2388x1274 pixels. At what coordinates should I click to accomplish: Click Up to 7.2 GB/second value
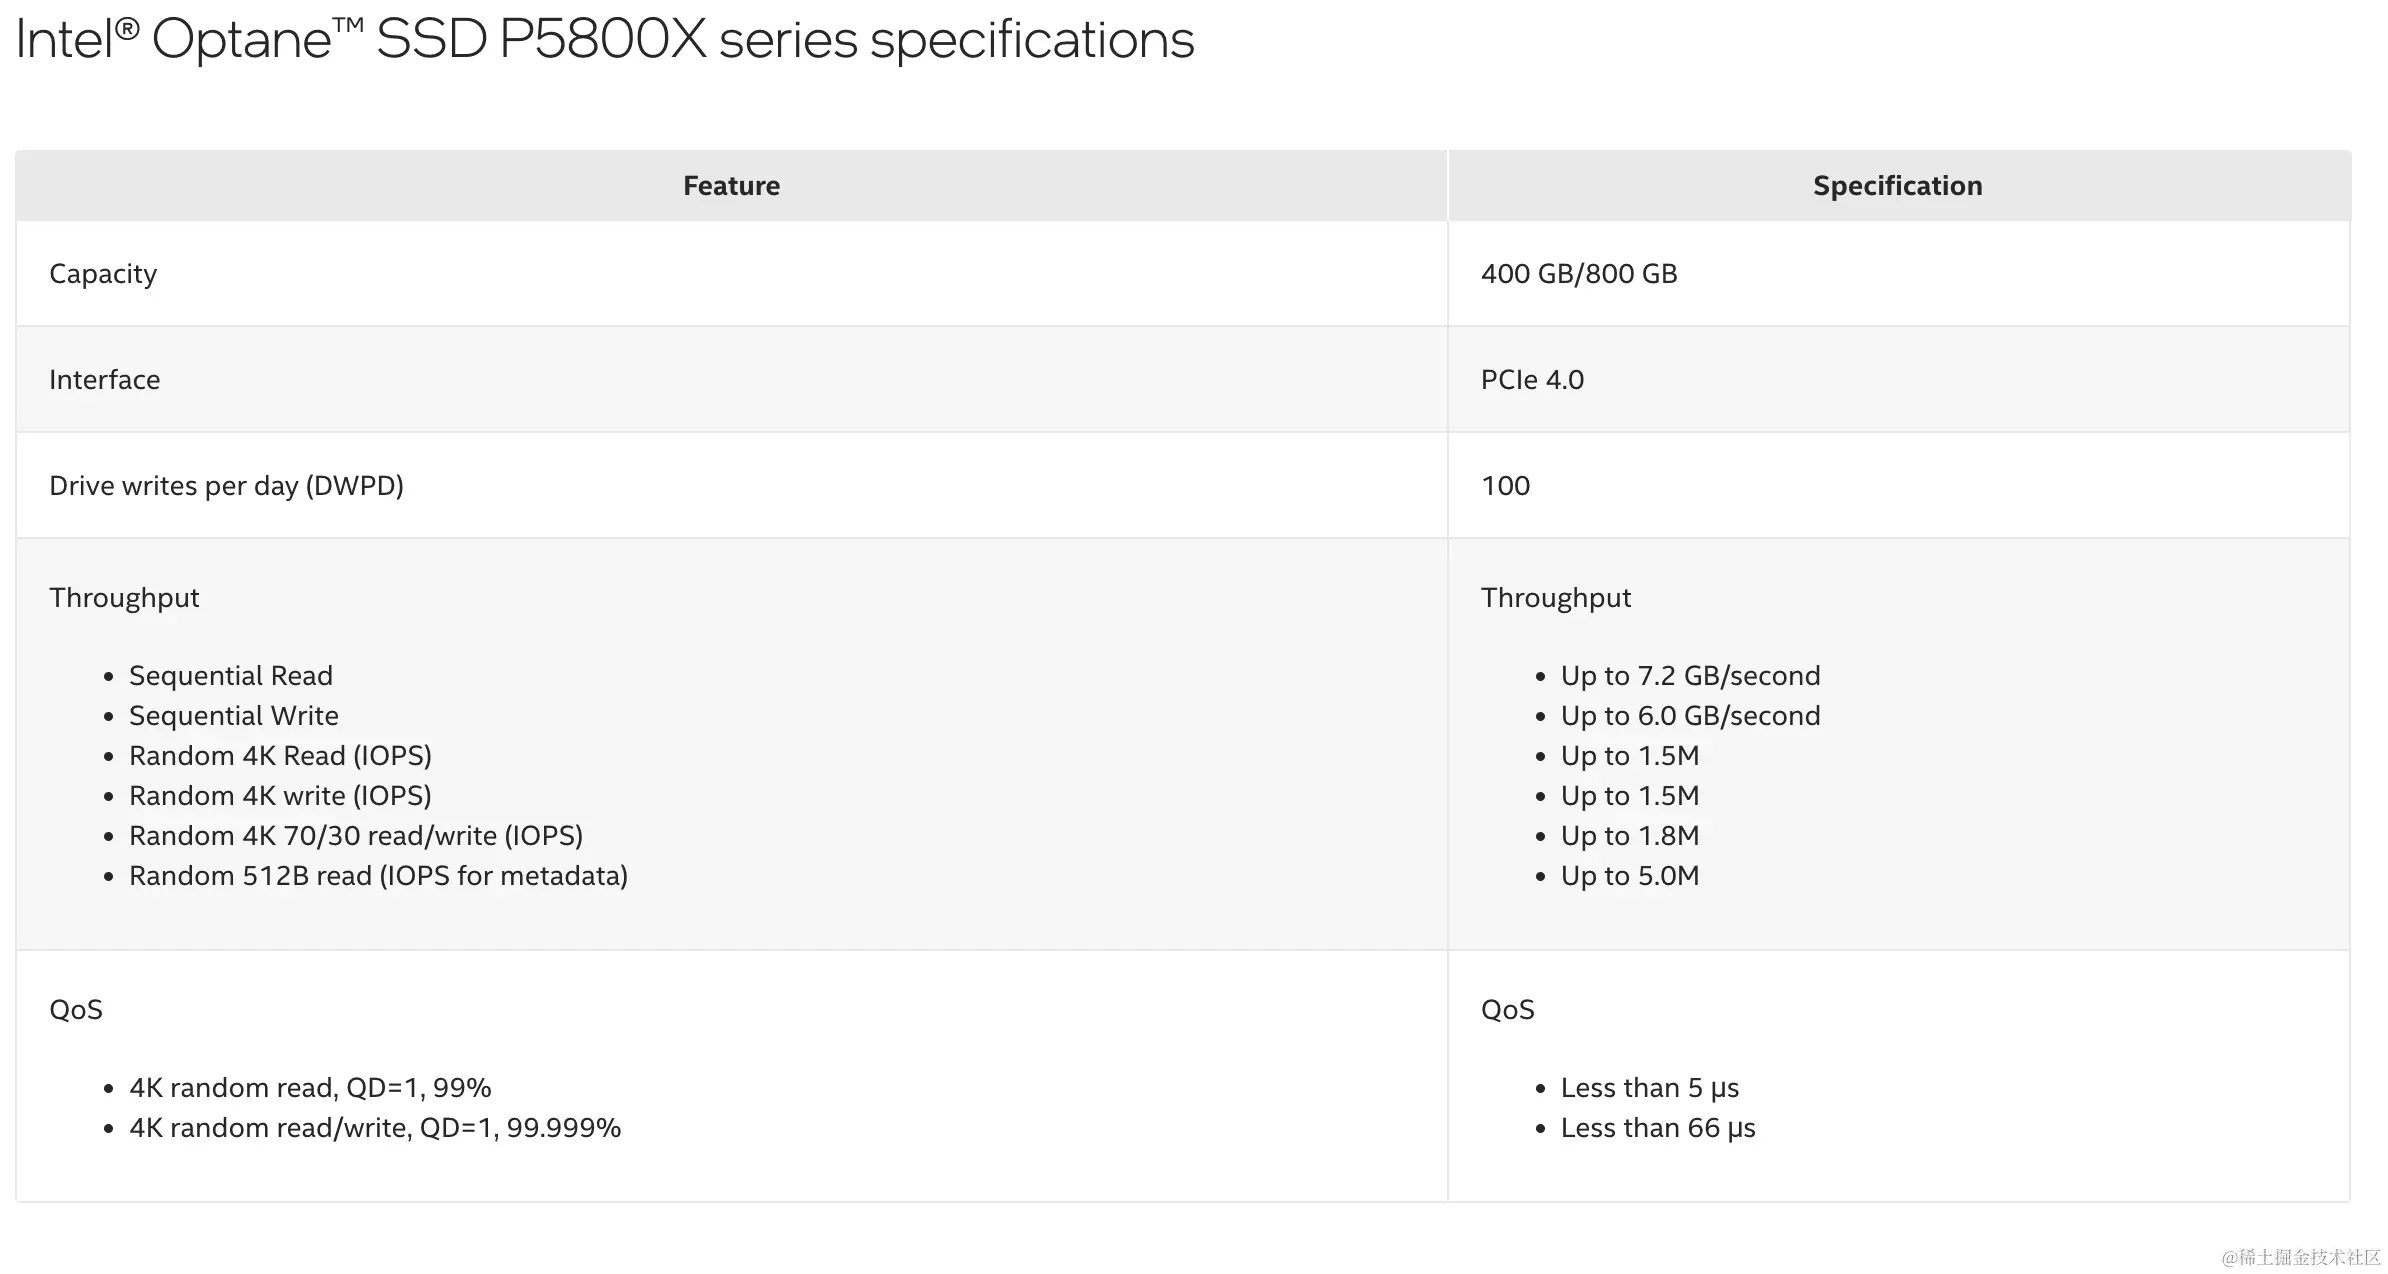tap(1690, 676)
